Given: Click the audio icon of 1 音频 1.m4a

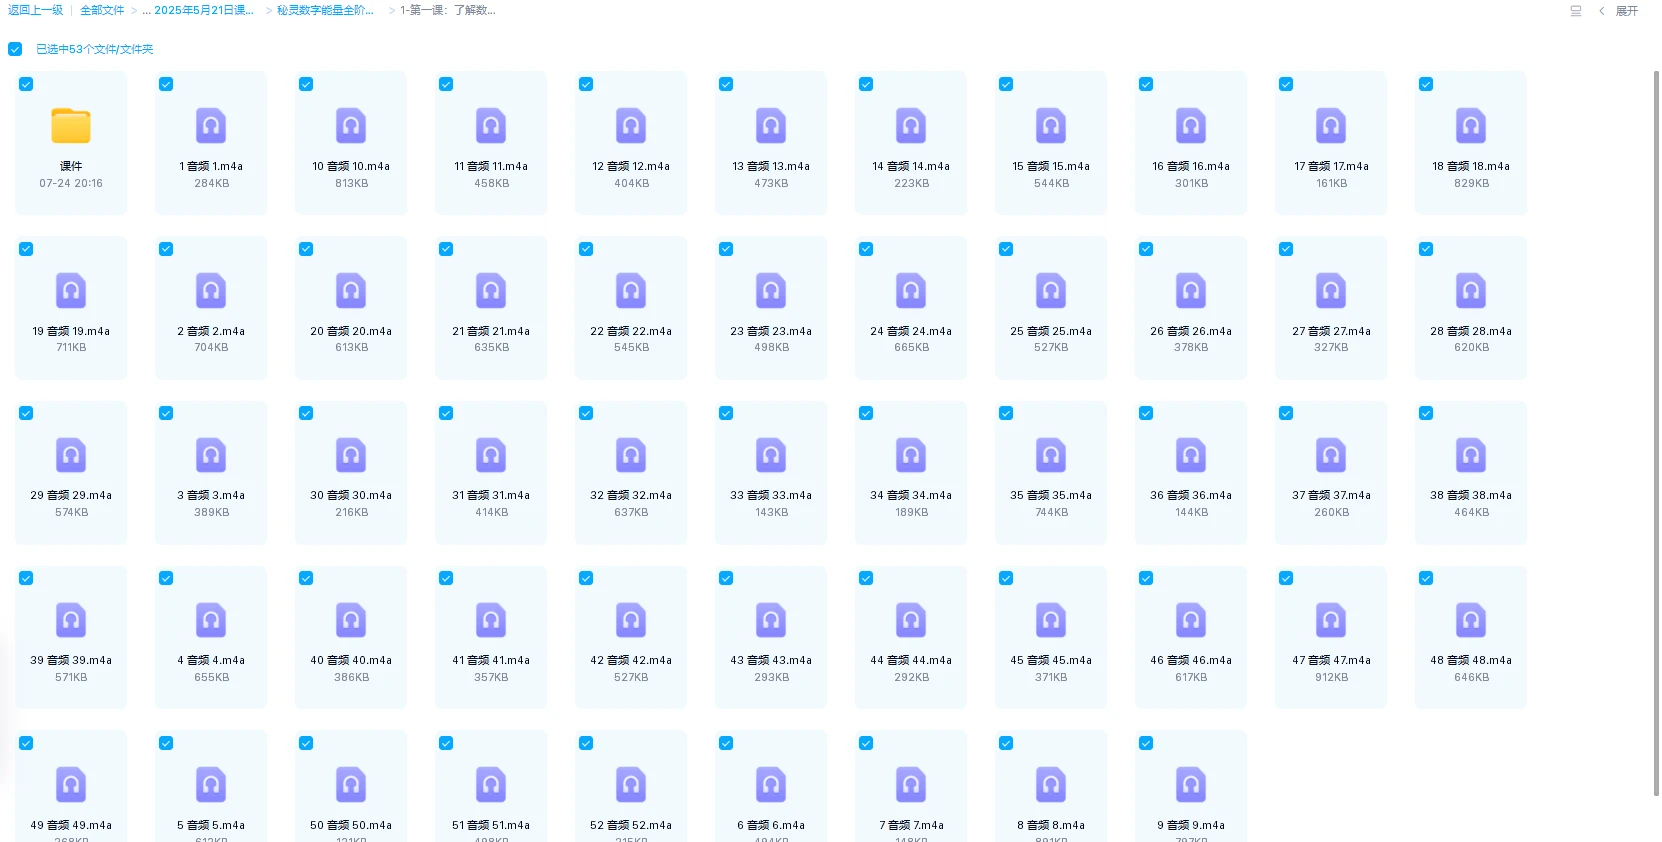Looking at the screenshot, I should click(x=211, y=126).
